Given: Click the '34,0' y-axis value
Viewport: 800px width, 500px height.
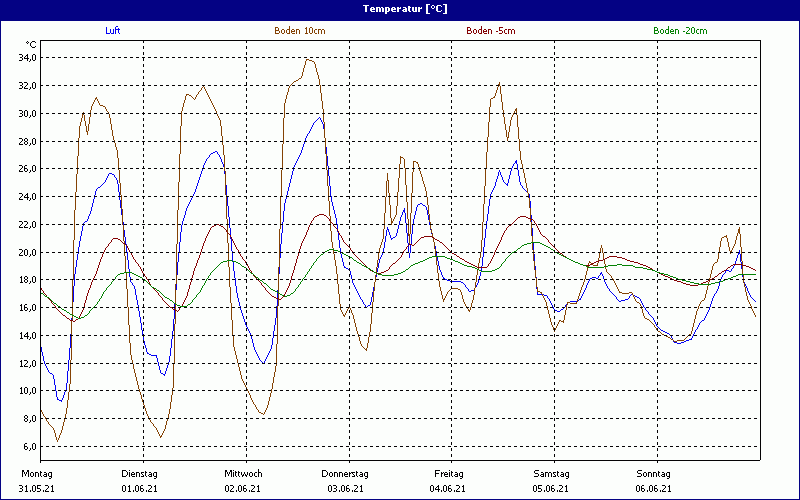Looking at the screenshot, I should 26,58.
